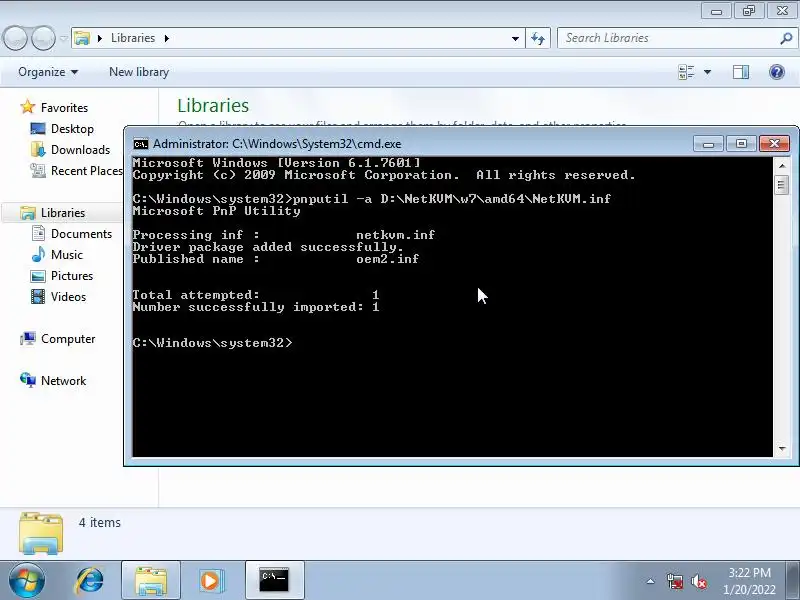The height and width of the screenshot is (600, 800).
Task: Click cmd scrollbar down arrow
Action: (782, 448)
